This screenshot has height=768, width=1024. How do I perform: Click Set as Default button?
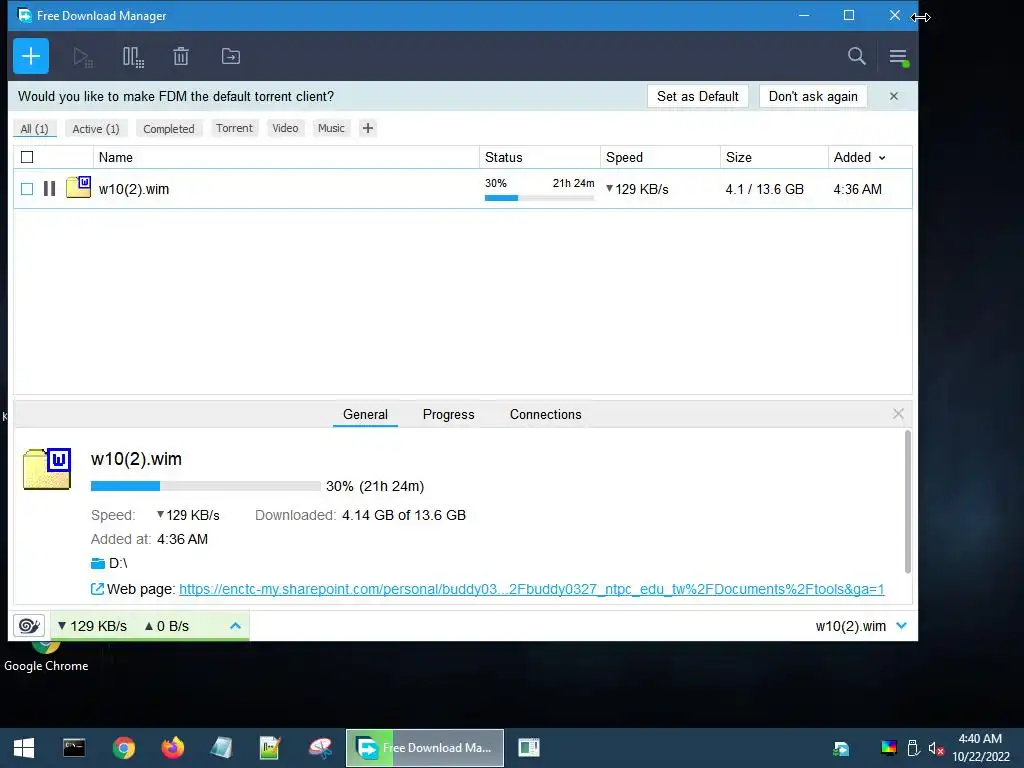tap(697, 96)
